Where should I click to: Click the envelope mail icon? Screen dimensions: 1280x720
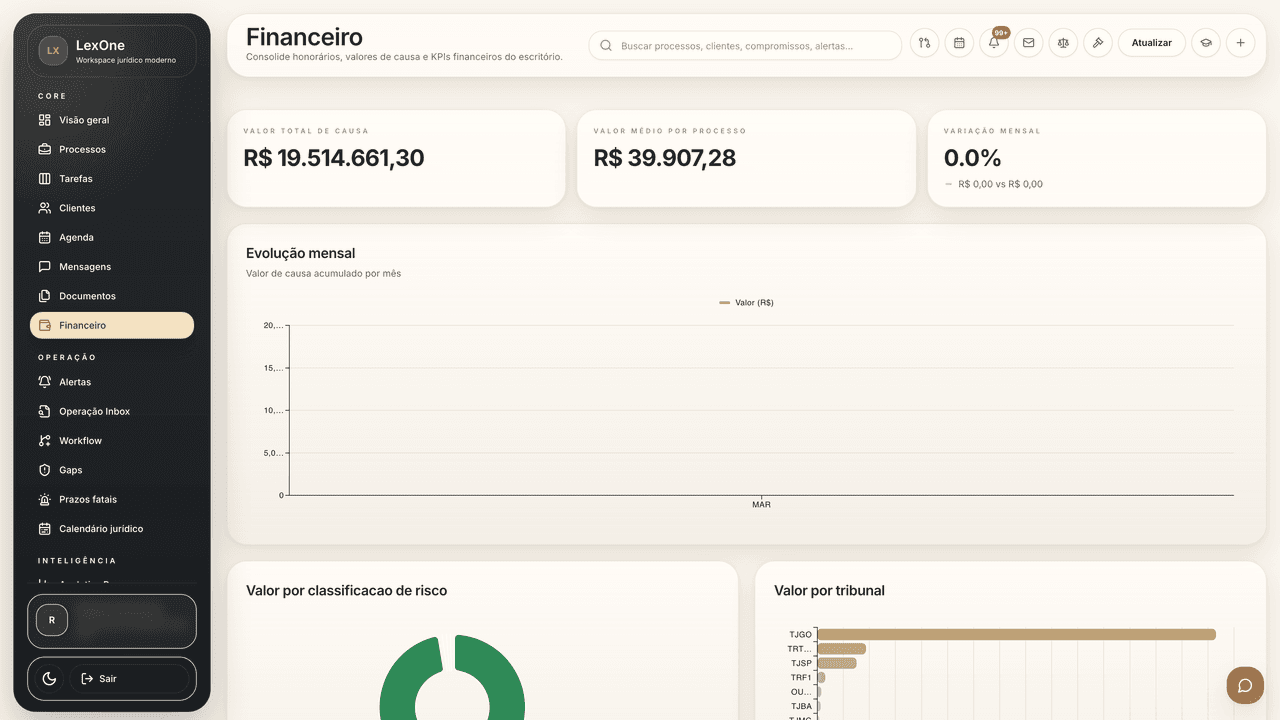pyautogui.click(x=1028, y=43)
